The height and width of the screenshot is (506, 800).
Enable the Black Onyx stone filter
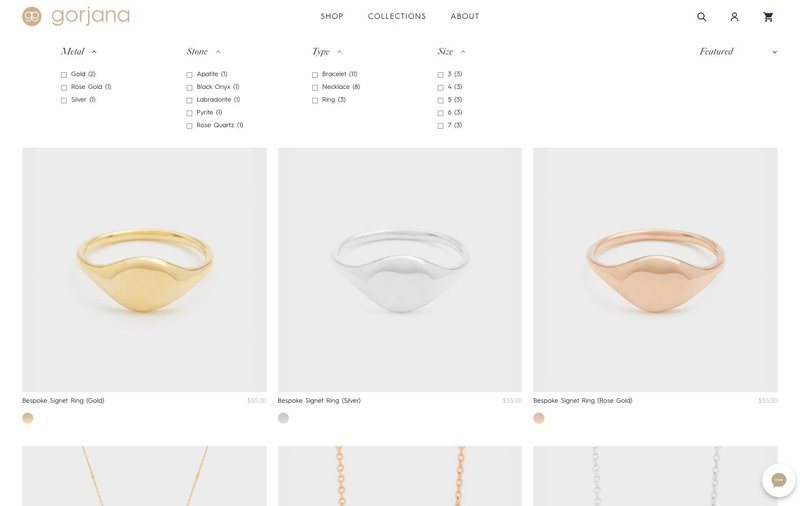click(189, 87)
